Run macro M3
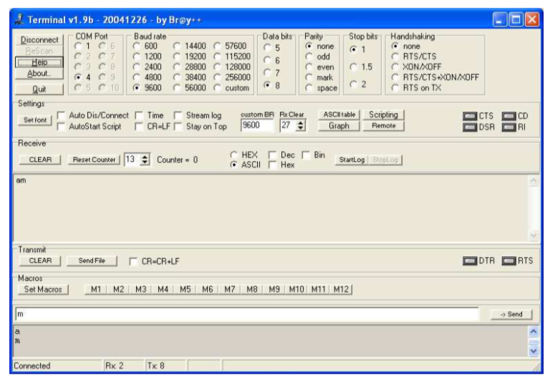This screenshot has width=550, height=381. click(141, 289)
